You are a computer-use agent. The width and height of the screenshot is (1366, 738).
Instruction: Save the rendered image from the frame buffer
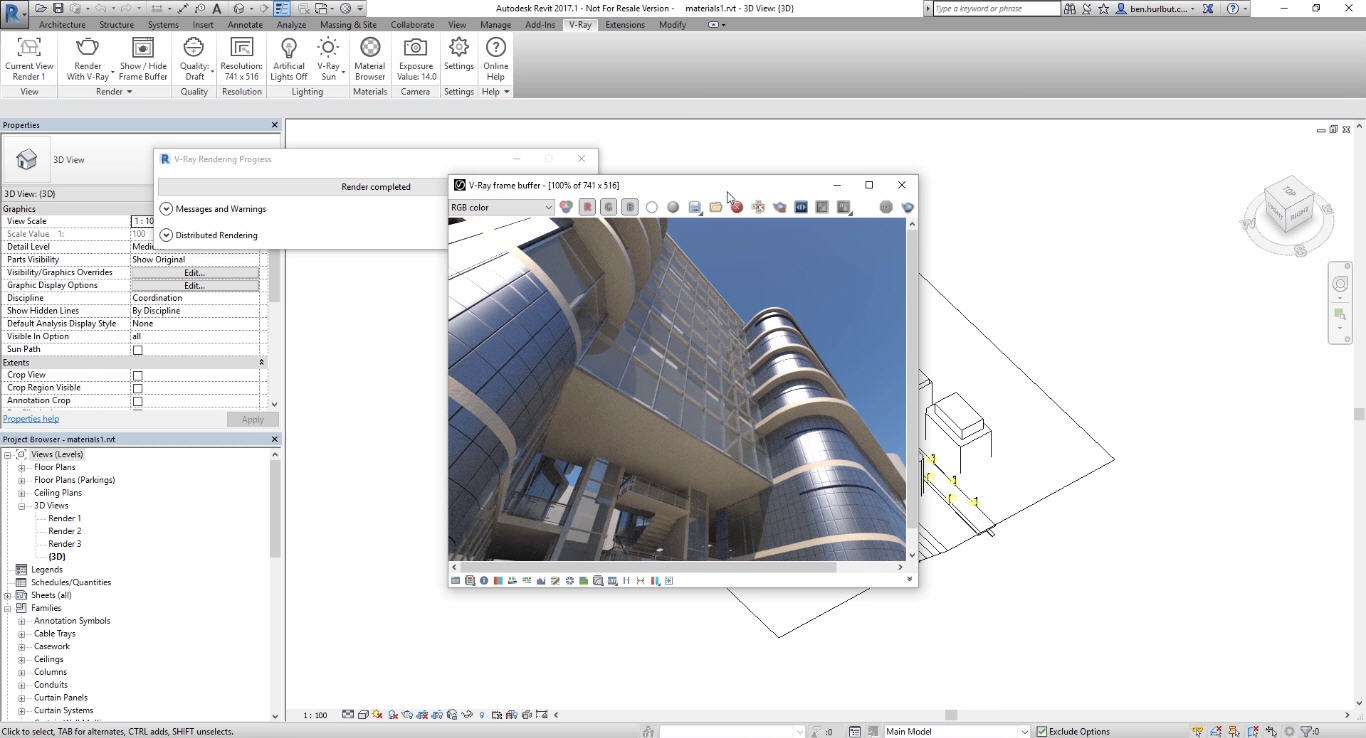tap(694, 207)
